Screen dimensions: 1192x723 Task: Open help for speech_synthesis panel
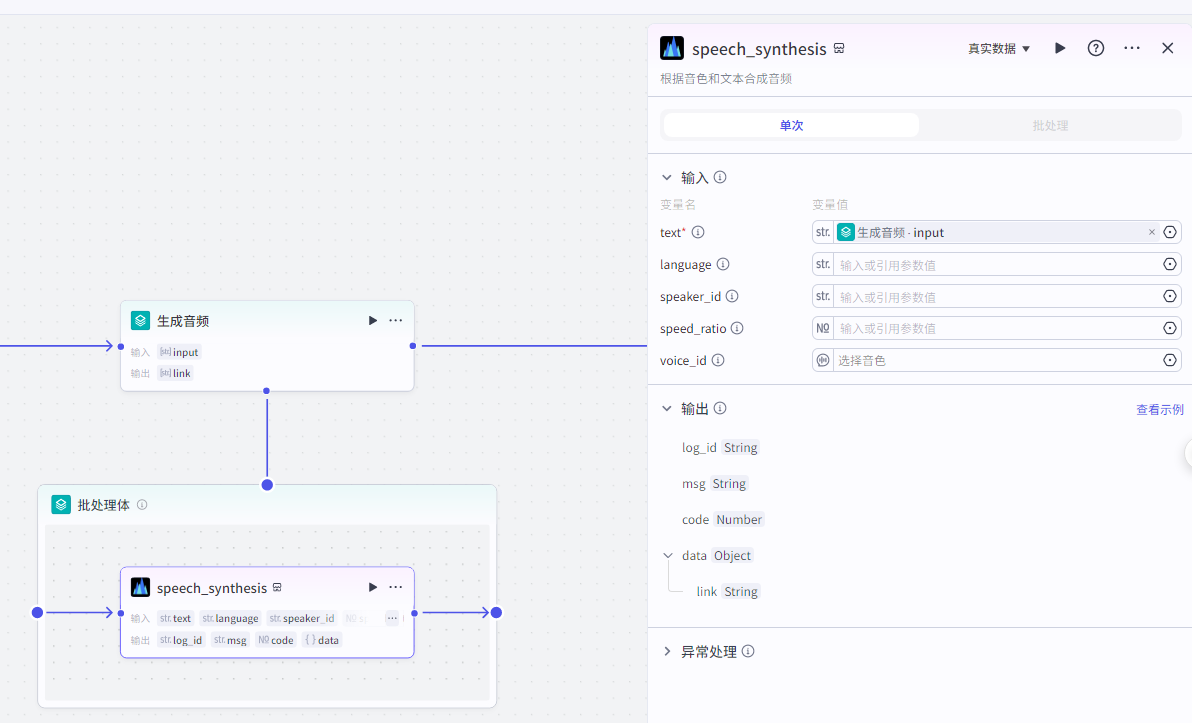click(x=1096, y=48)
